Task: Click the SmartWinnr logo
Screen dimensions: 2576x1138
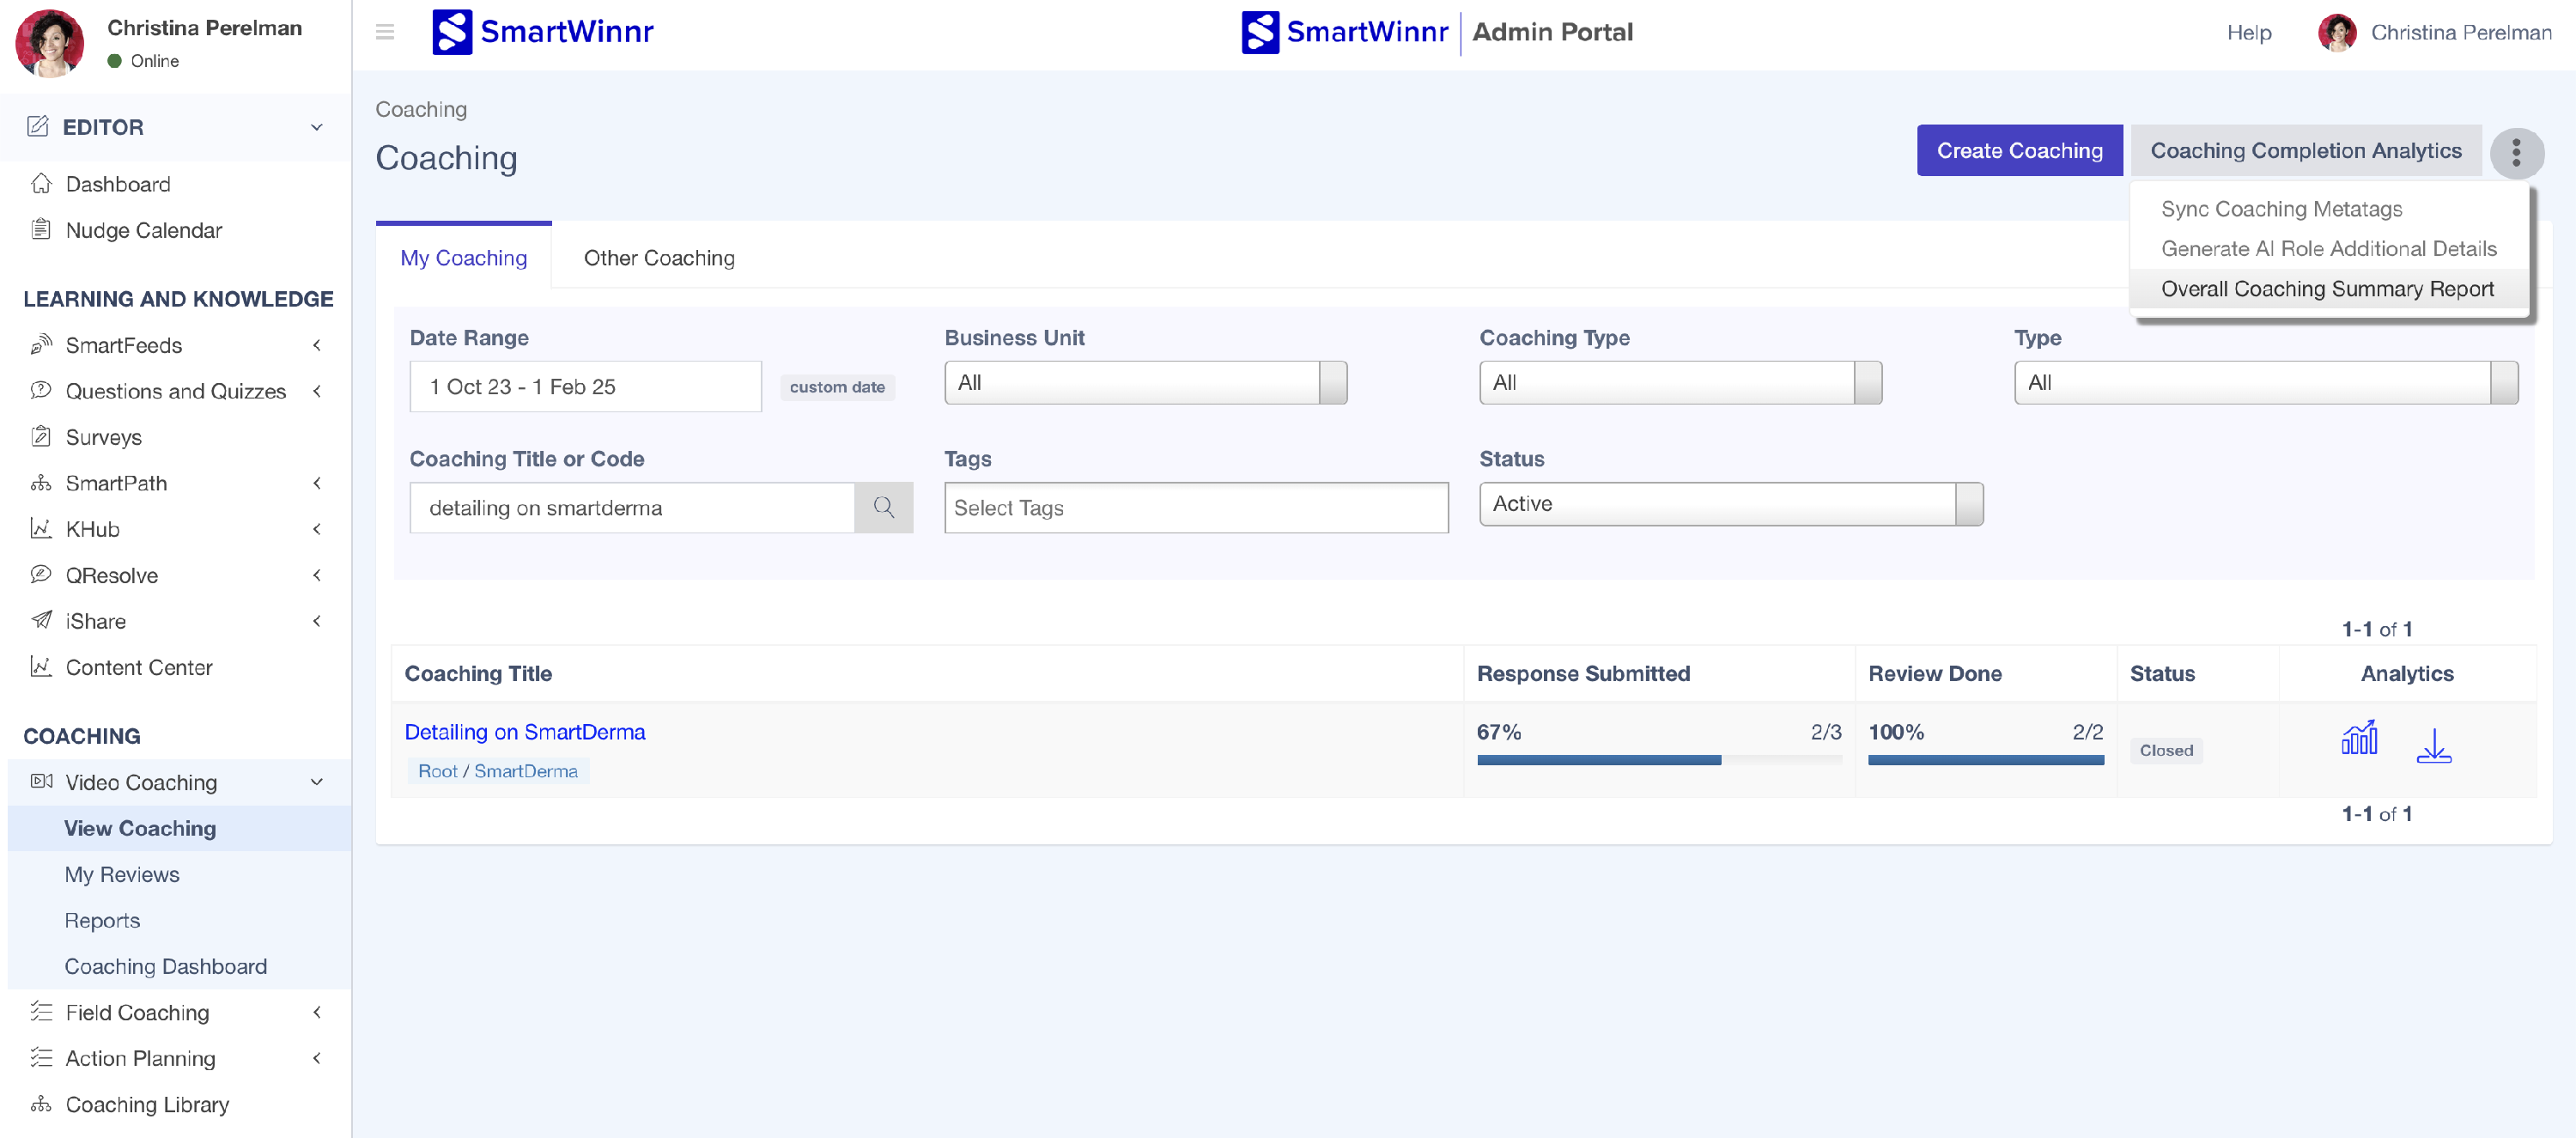Action: tap(543, 32)
